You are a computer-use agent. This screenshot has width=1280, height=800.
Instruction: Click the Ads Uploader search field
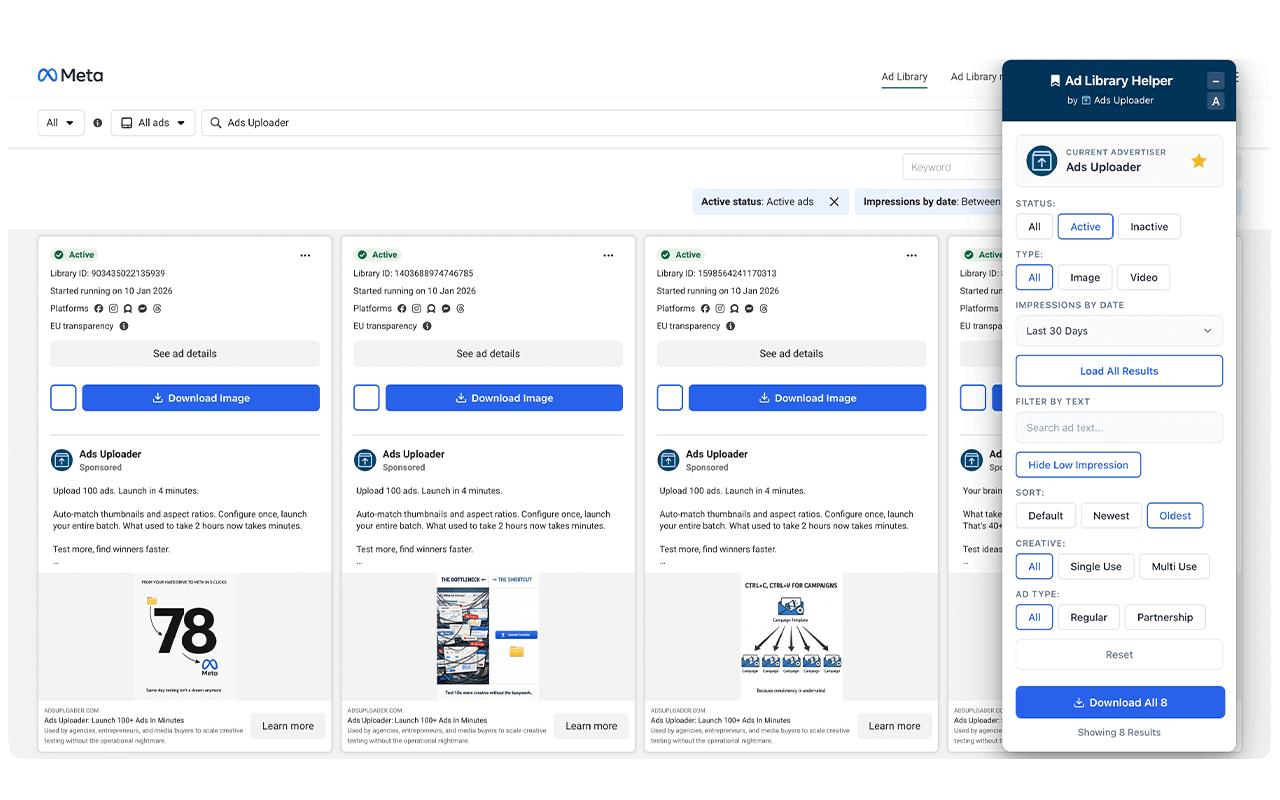click(600, 123)
